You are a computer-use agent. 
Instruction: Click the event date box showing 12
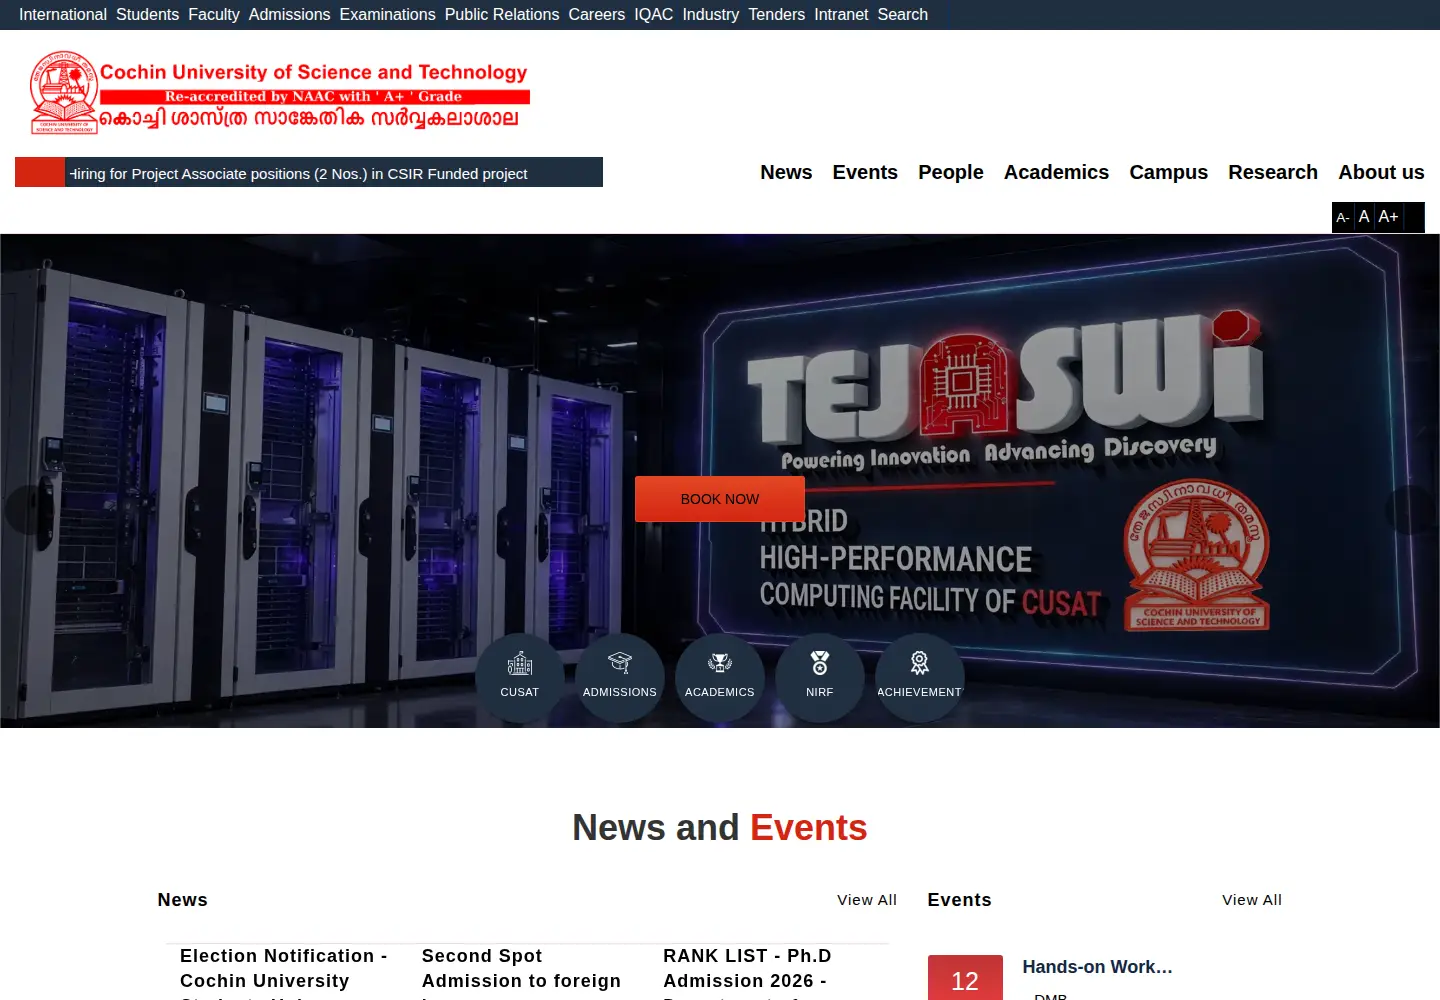965,978
